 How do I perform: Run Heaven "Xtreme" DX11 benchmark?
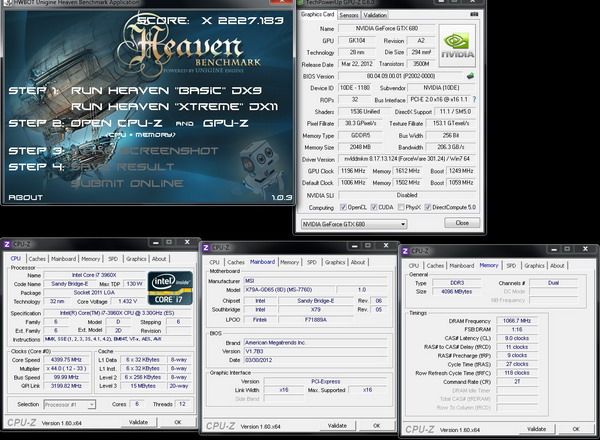174,107
